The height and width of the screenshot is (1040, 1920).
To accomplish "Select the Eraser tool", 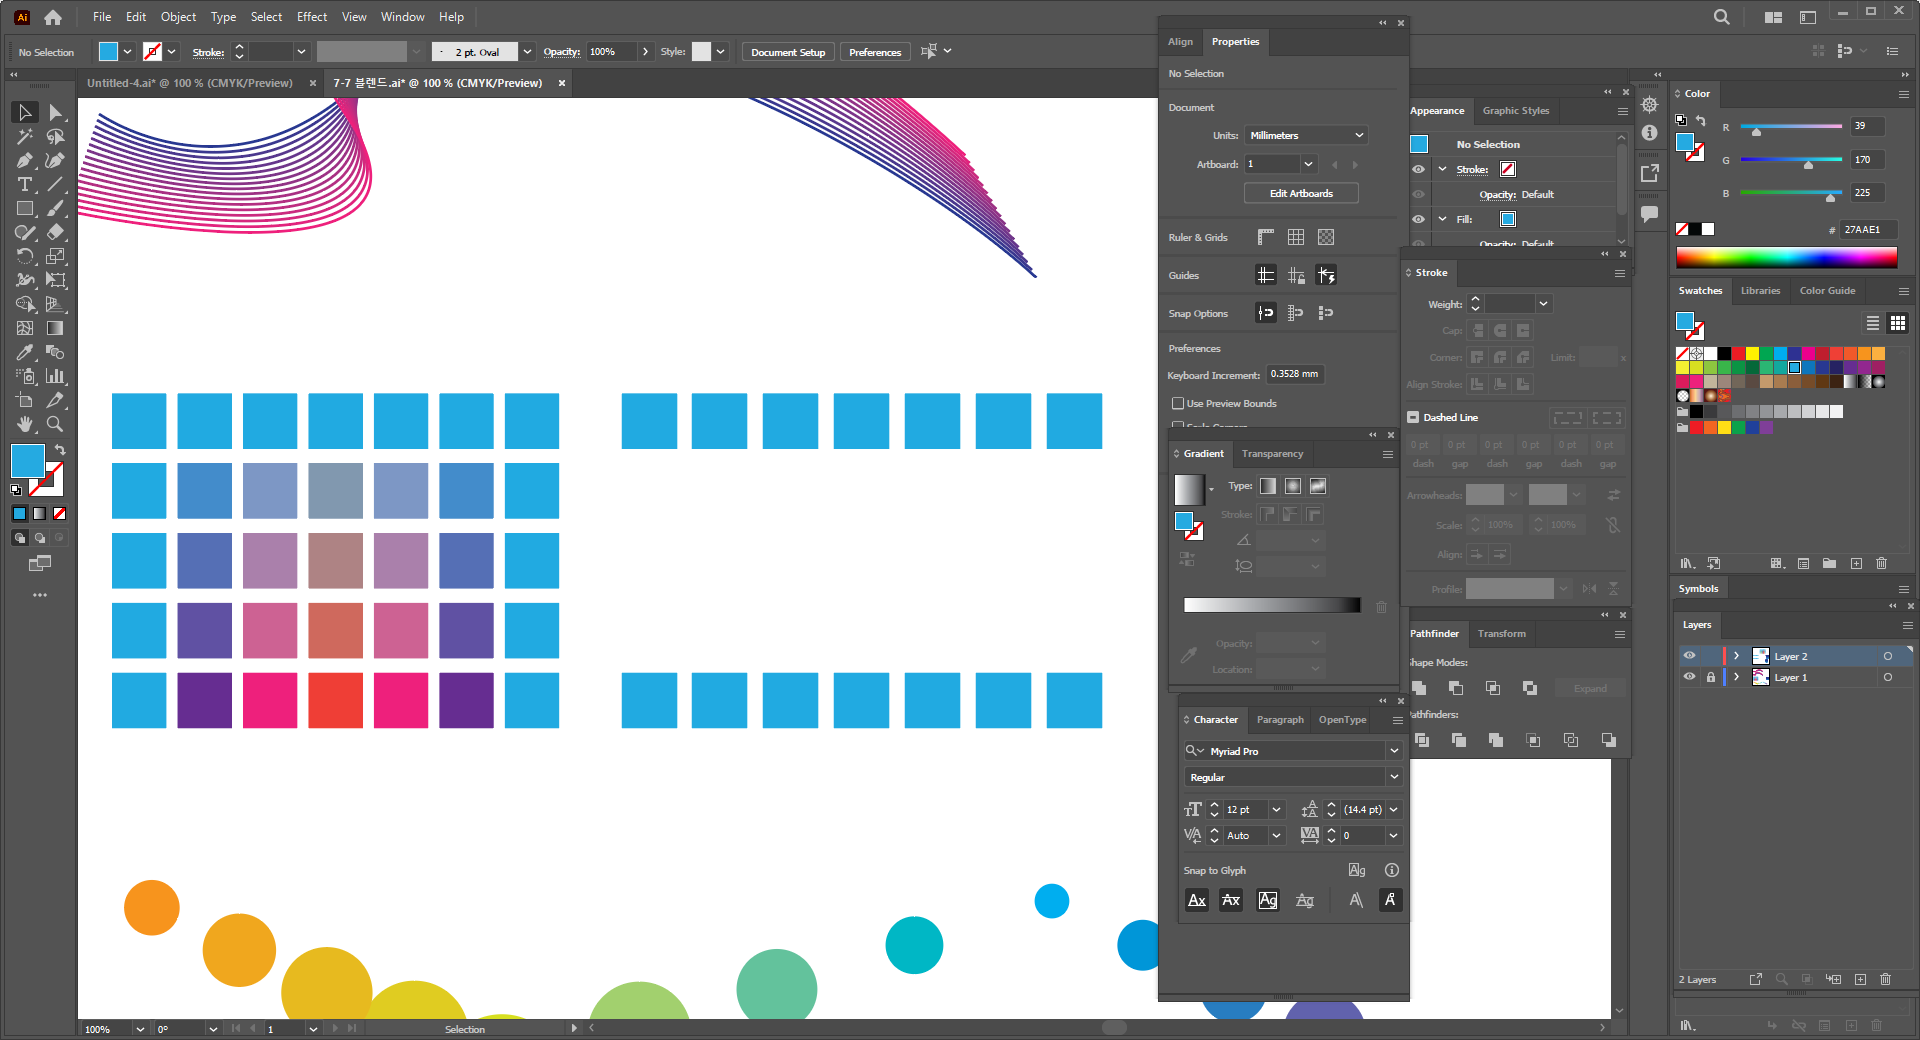I will (56, 233).
